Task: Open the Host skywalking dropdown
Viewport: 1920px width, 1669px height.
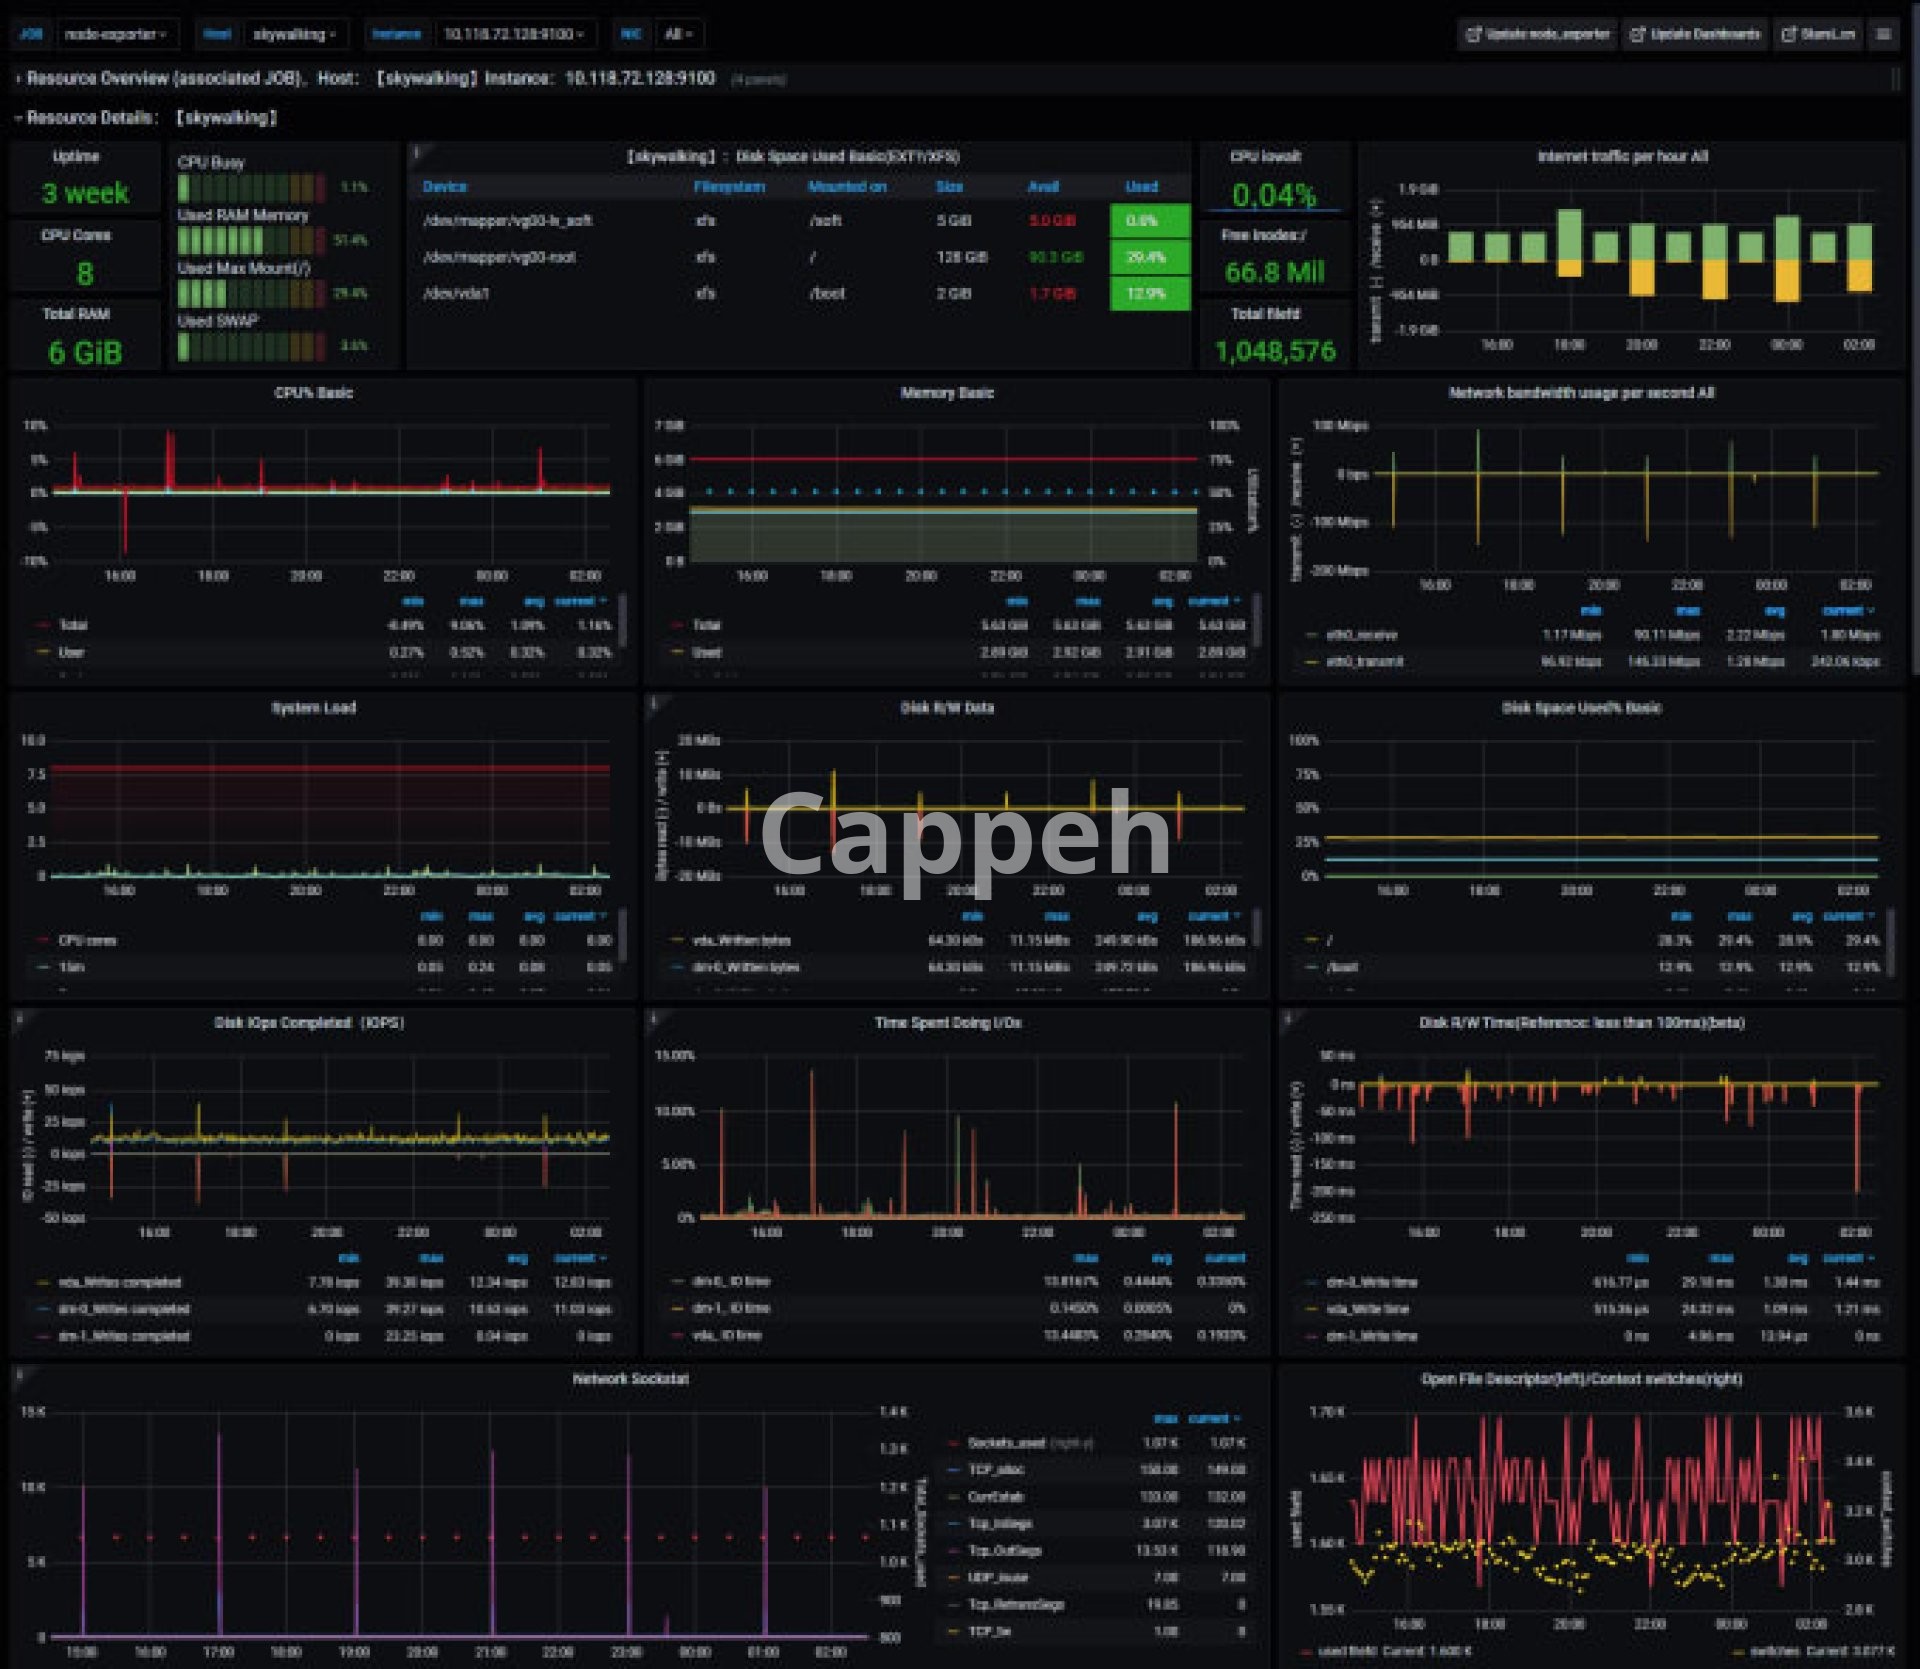Action: pyautogui.click(x=294, y=34)
